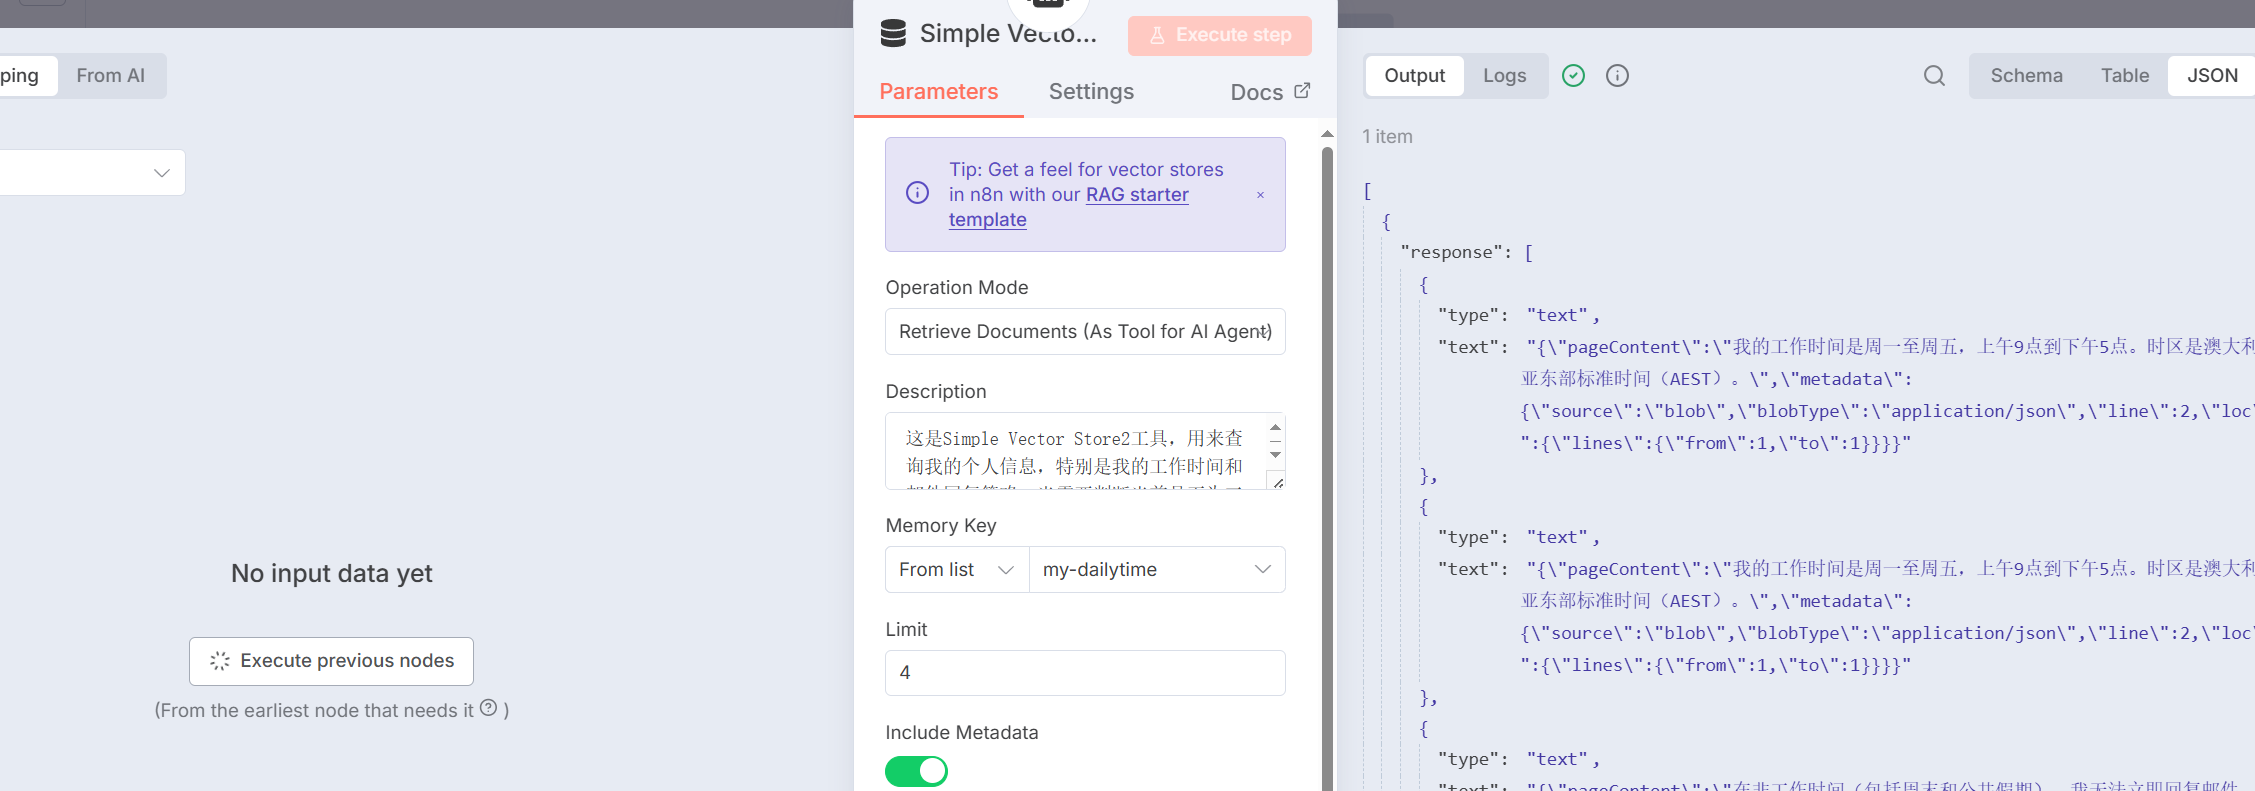Dismiss the RAG starter tip
The height and width of the screenshot is (791, 2255).
[x=1260, y=195]
